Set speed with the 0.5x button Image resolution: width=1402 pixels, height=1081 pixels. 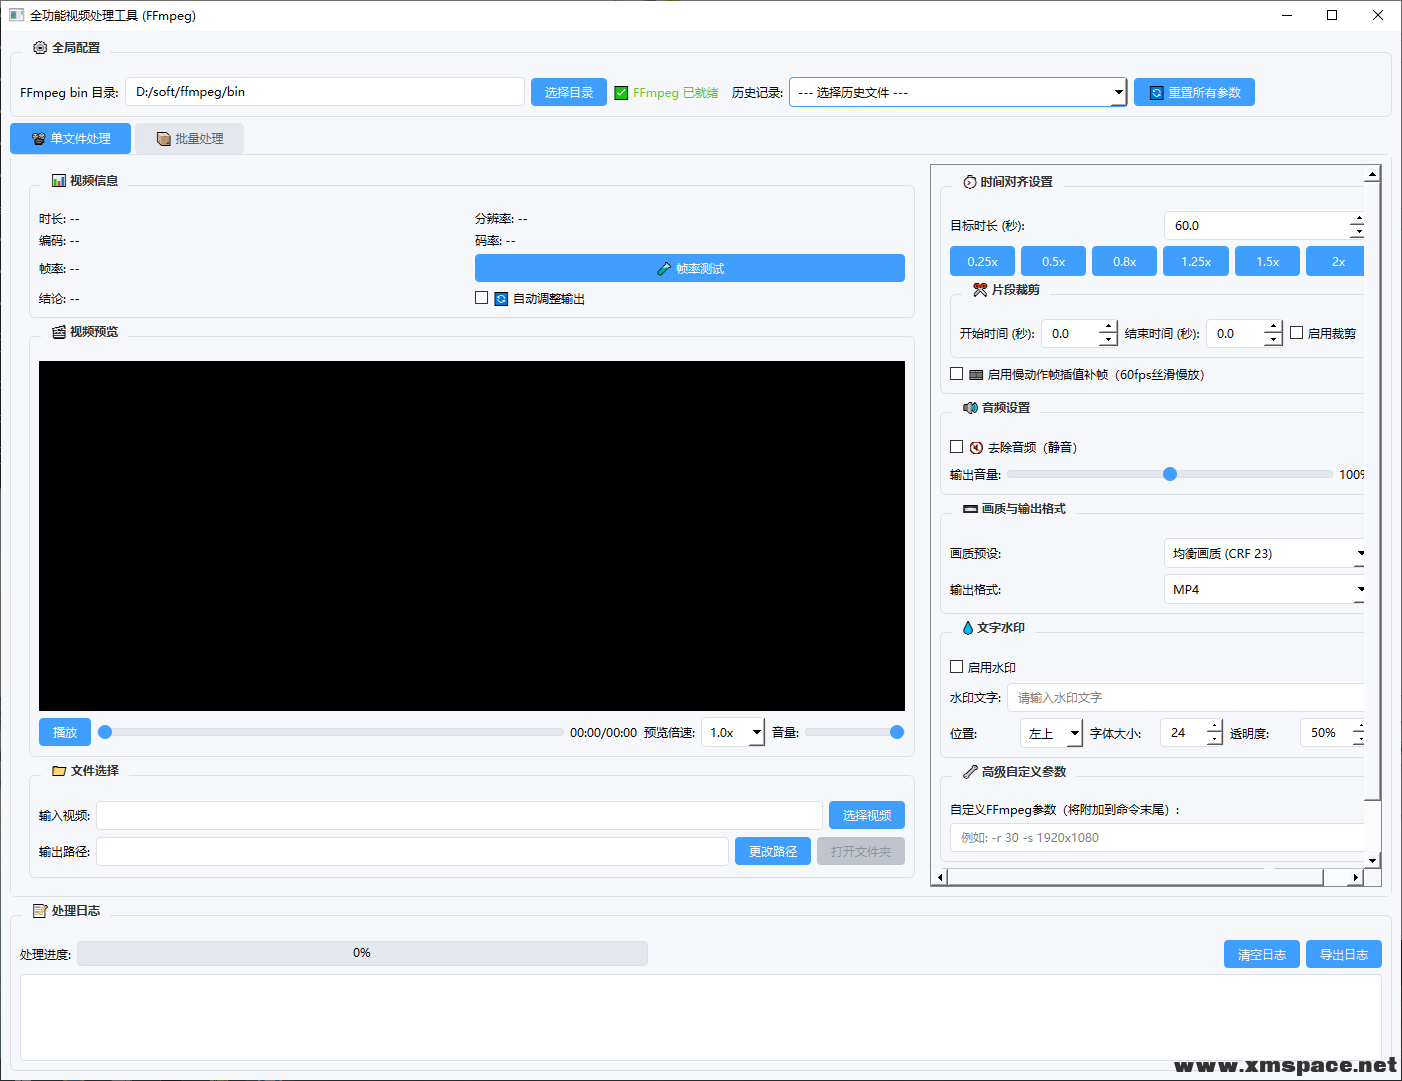click(x=1053, y=261)
